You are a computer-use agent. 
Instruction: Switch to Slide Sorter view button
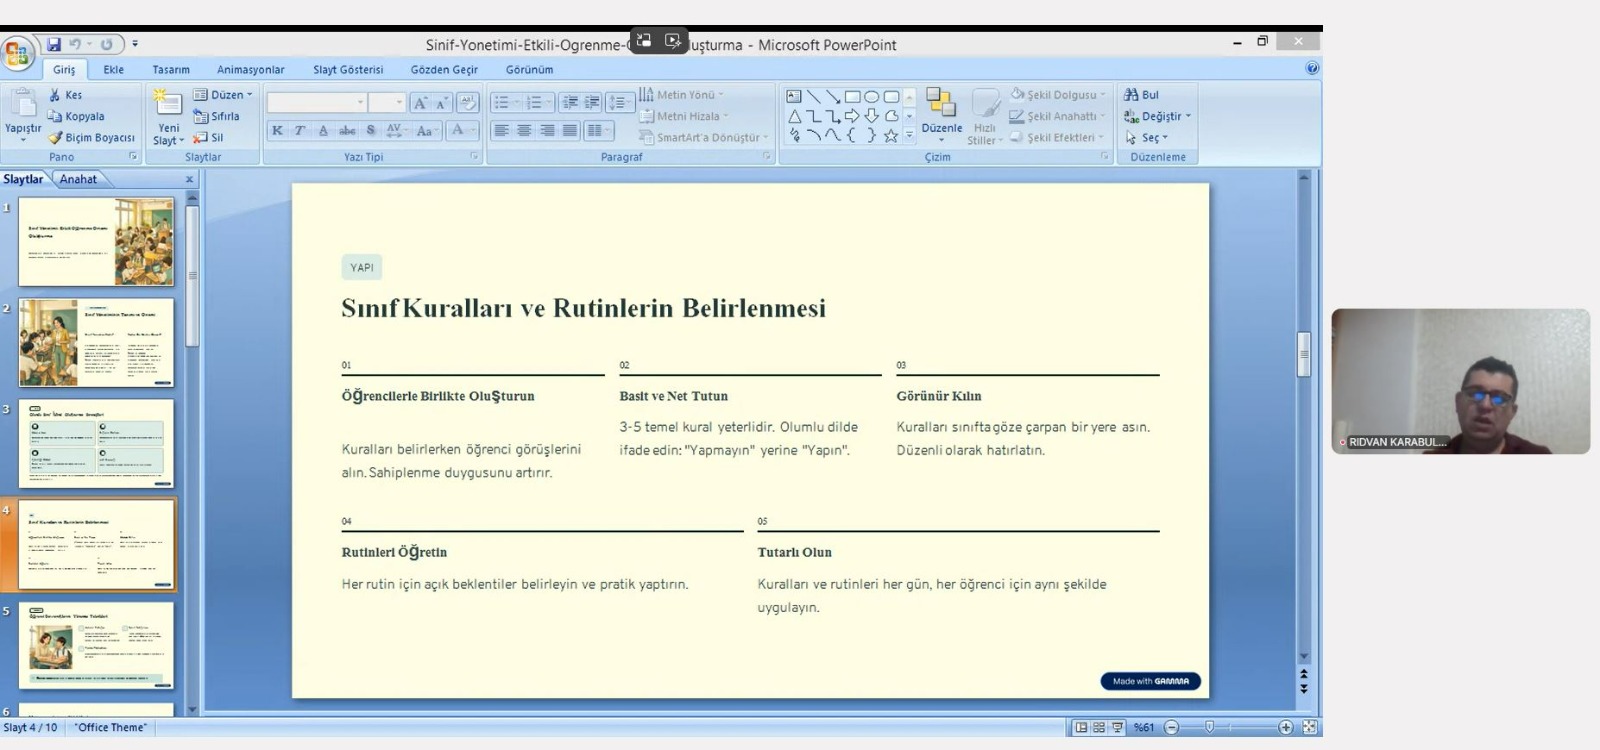pyautogui.click(x=1099, y=727)
